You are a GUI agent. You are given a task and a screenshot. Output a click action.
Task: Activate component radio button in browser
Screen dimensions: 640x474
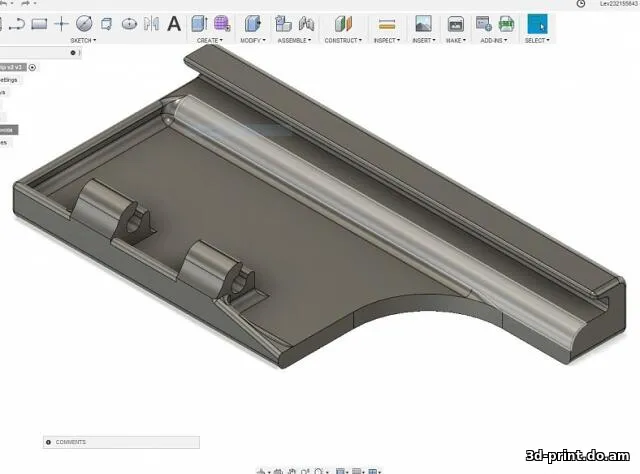coord(32,67)
